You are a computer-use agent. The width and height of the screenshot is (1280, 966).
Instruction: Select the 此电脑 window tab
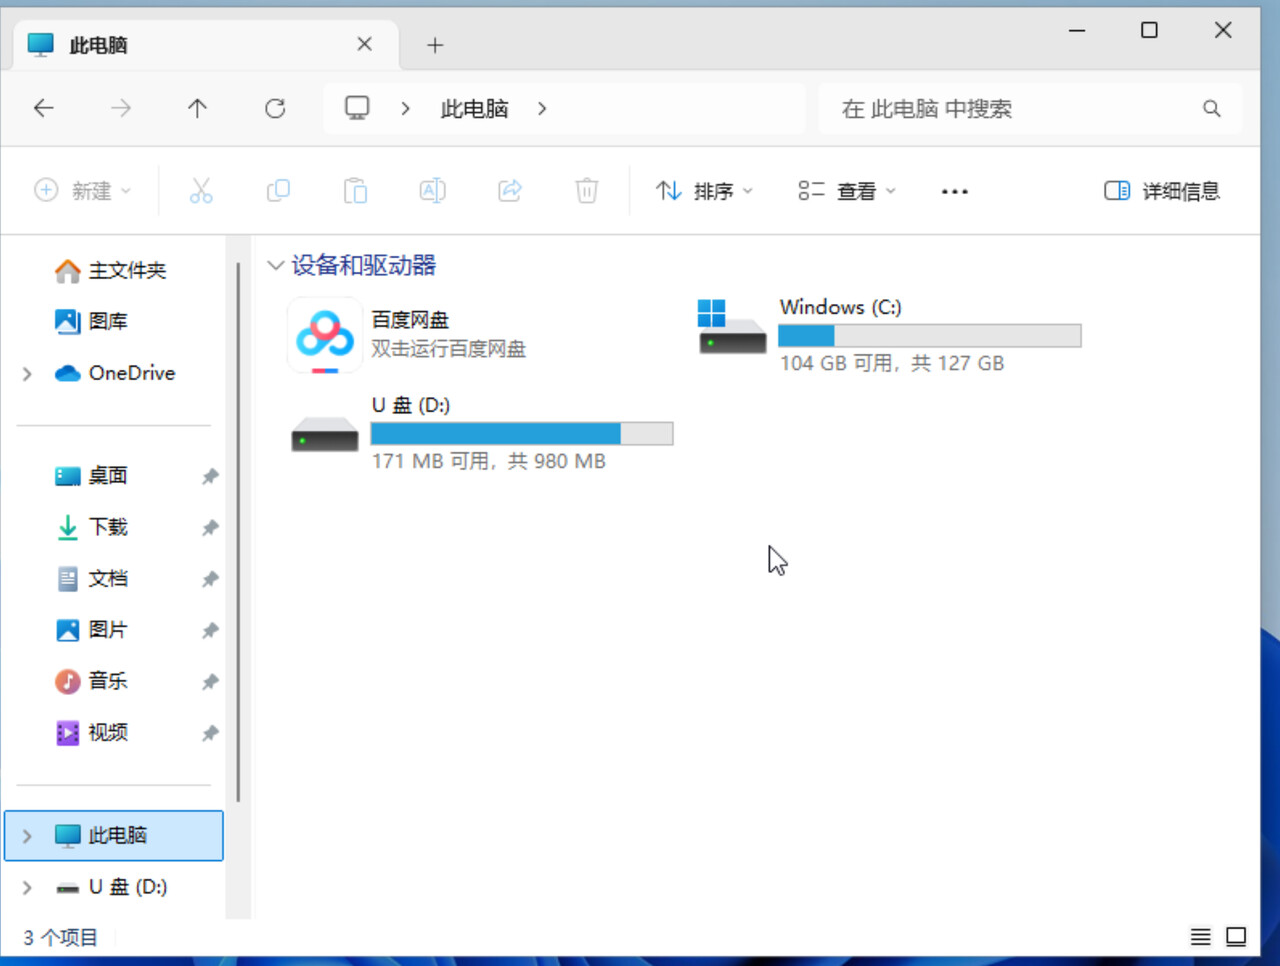206,45
